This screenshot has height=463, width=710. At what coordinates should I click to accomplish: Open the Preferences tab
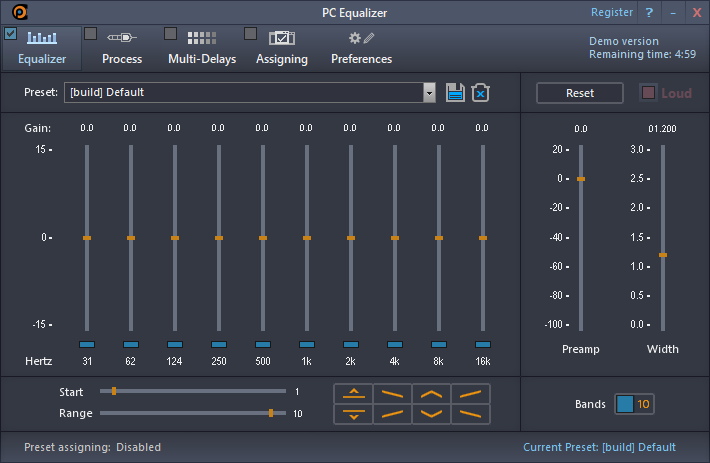coord(361,48)
